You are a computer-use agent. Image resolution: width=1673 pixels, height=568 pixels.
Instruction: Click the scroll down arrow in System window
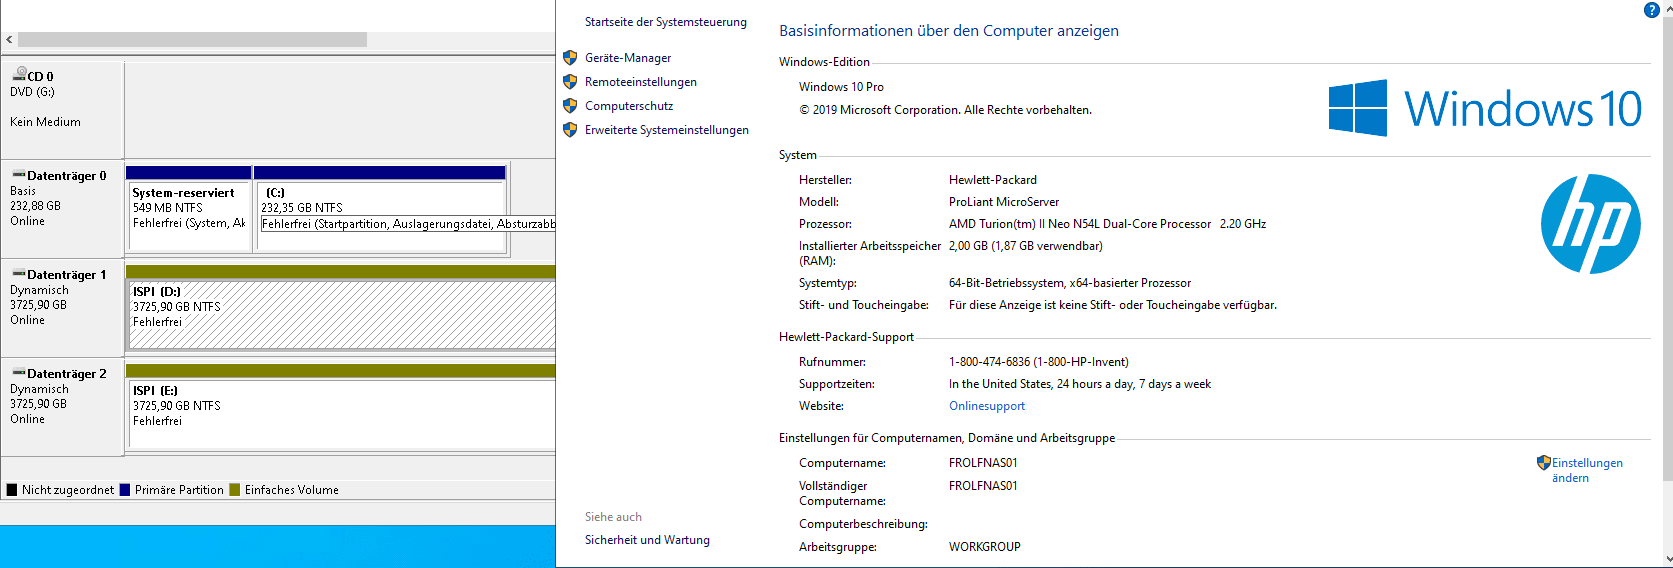tap(1667, 560)
